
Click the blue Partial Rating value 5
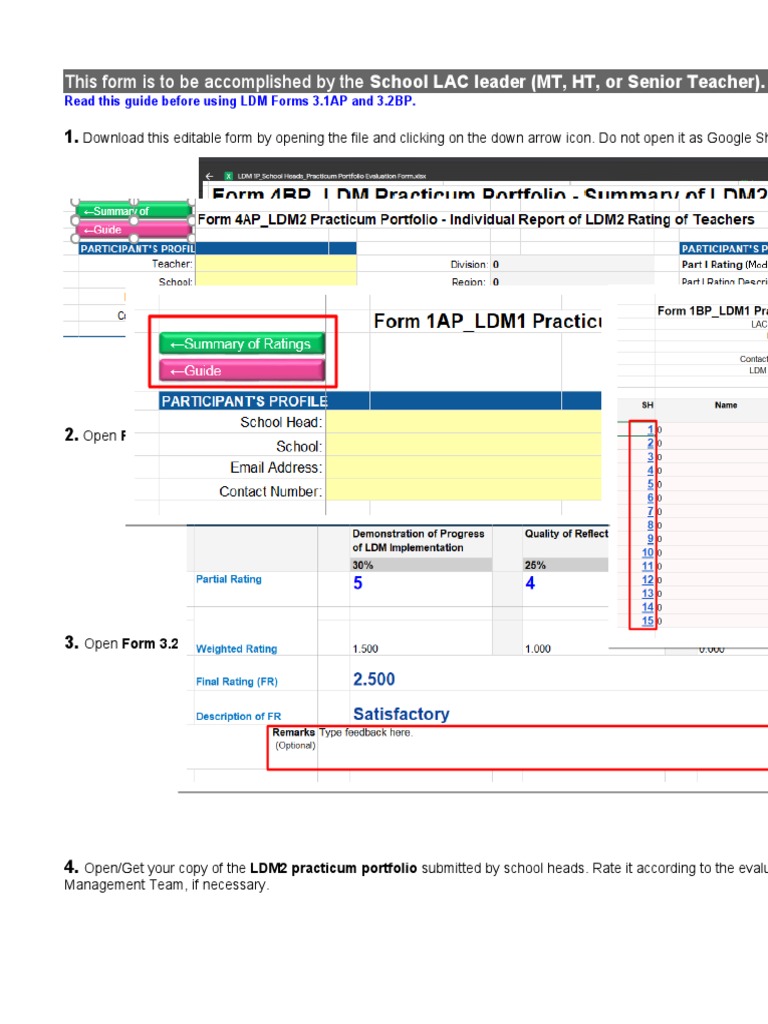[358, 583]
